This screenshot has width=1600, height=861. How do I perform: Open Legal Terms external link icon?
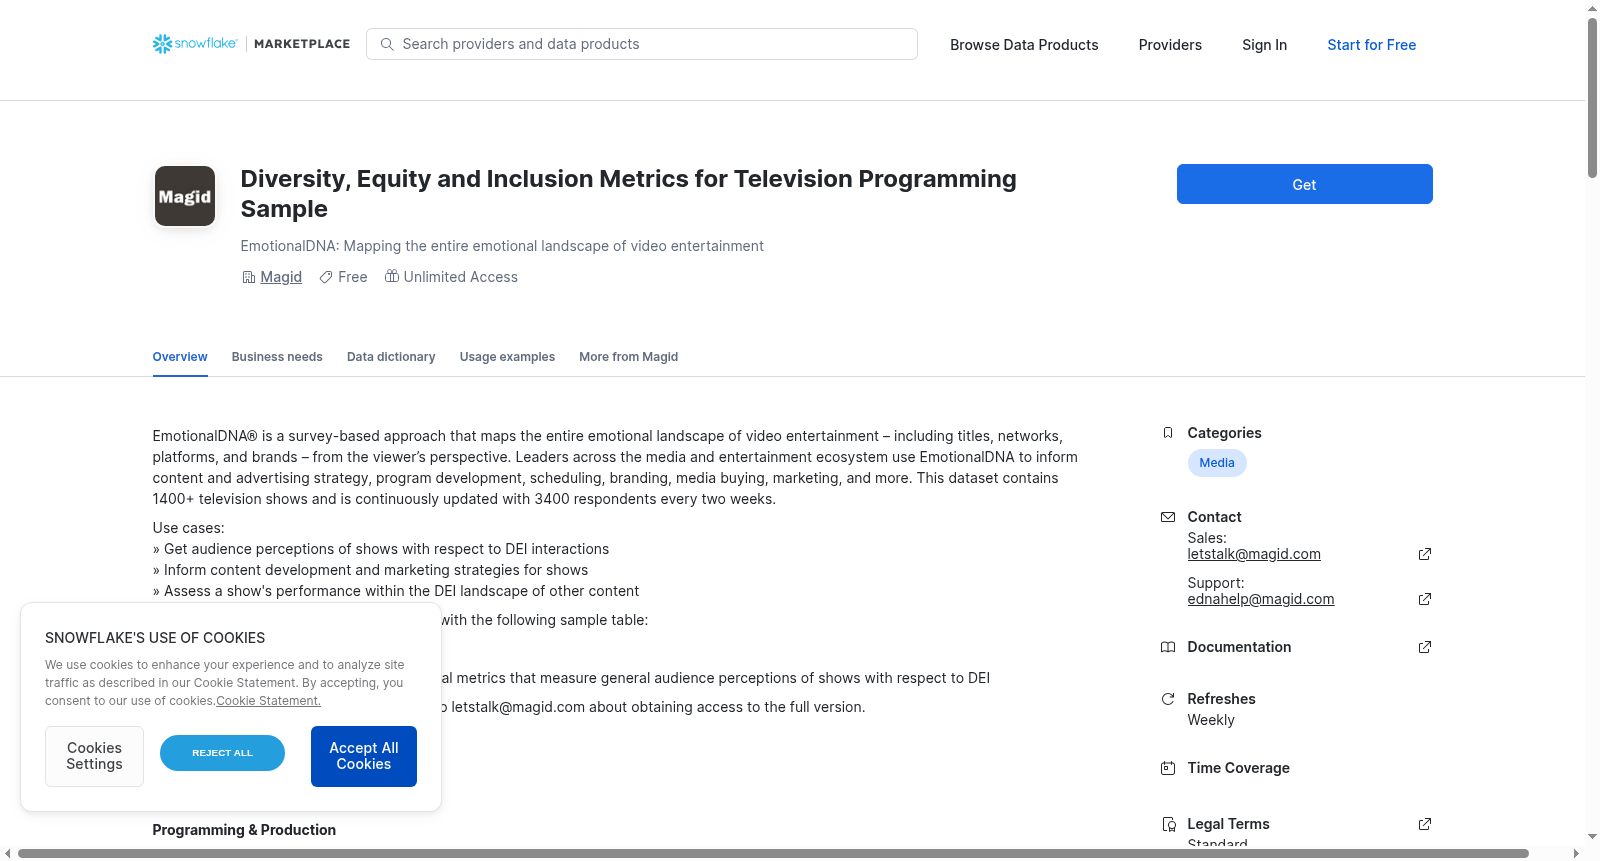pyautogui.click(x=1425, y=824)
